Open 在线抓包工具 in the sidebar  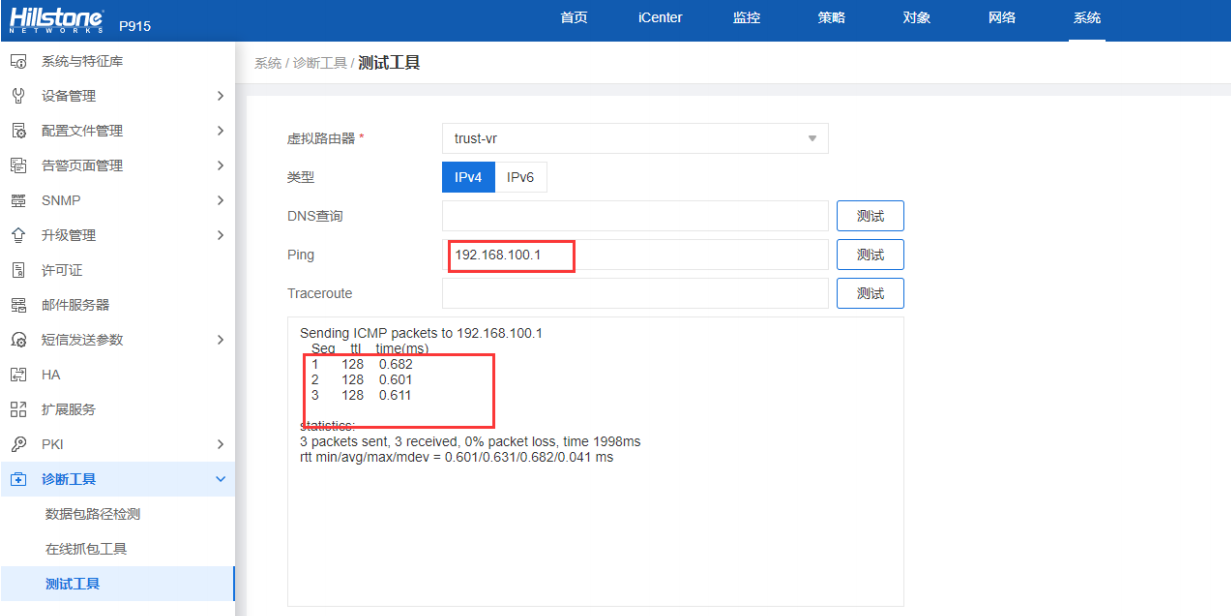point(86,549)
